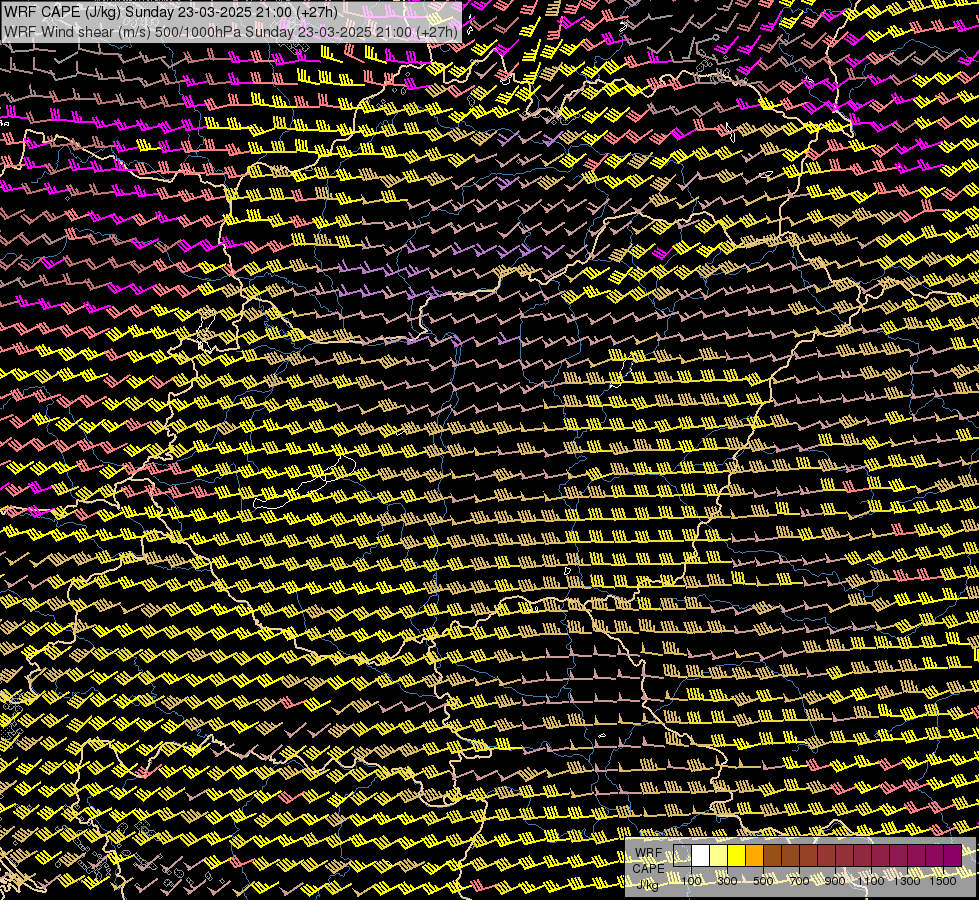
Task: Select the pale yellow CAPE legend swatch
Action: click(719, 855)
